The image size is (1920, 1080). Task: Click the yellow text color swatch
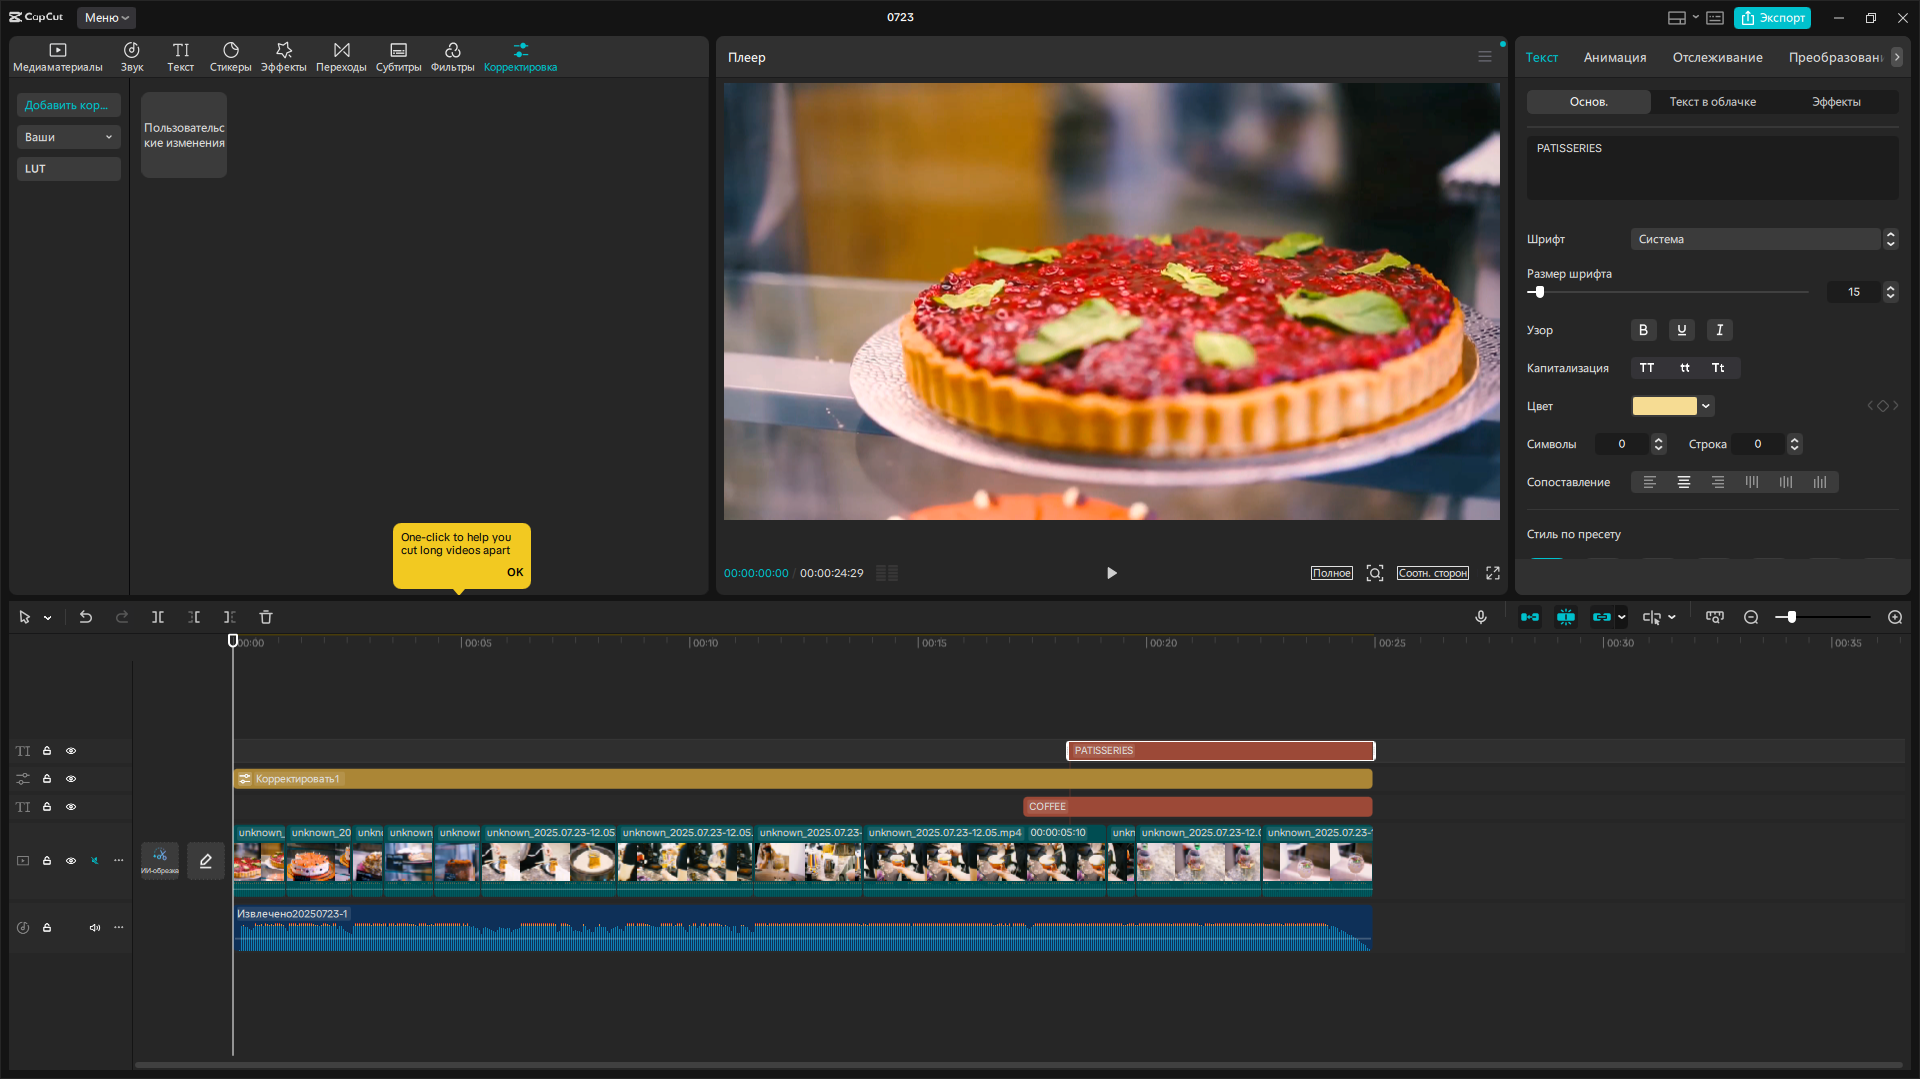click(x=1664, y=406)
